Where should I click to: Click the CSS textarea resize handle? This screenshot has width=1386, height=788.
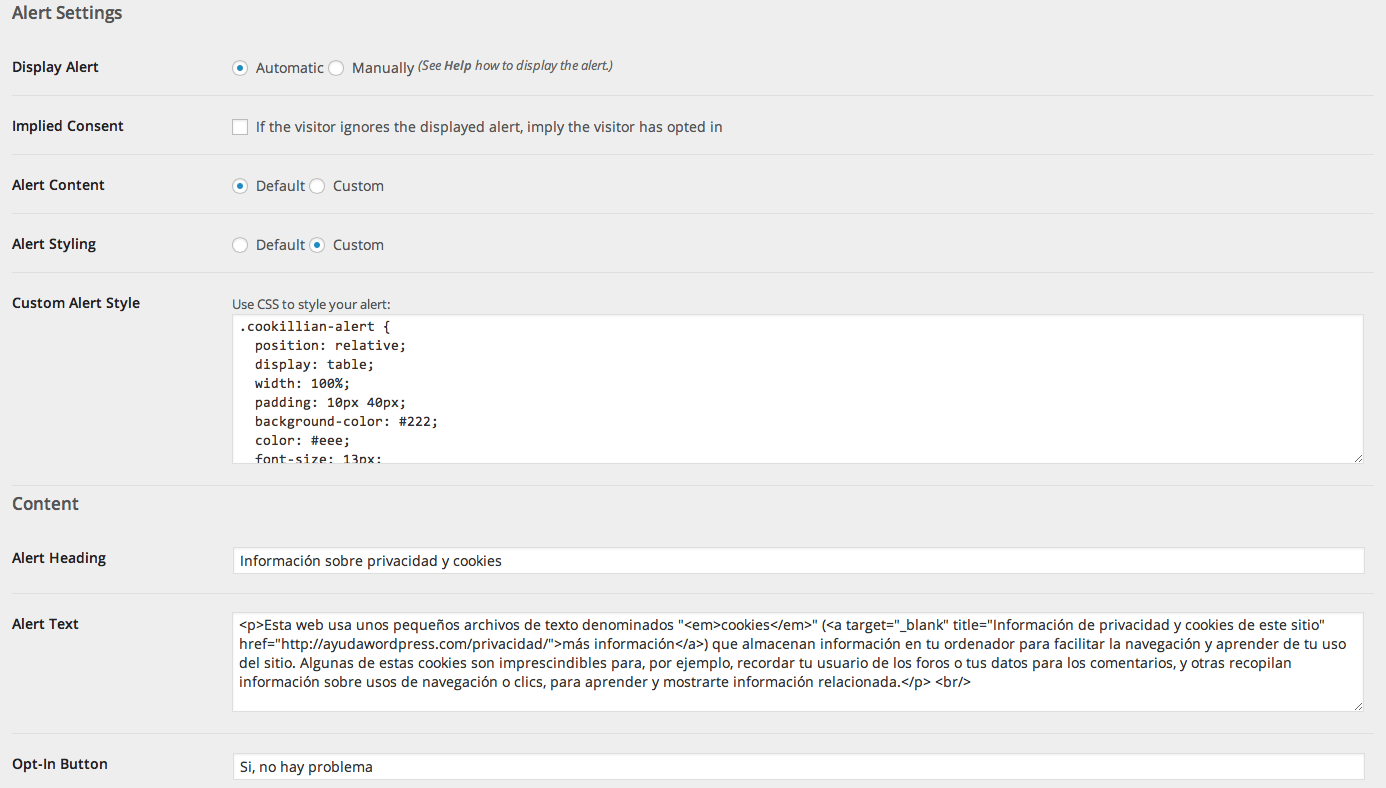click(x=1358, y=458)
